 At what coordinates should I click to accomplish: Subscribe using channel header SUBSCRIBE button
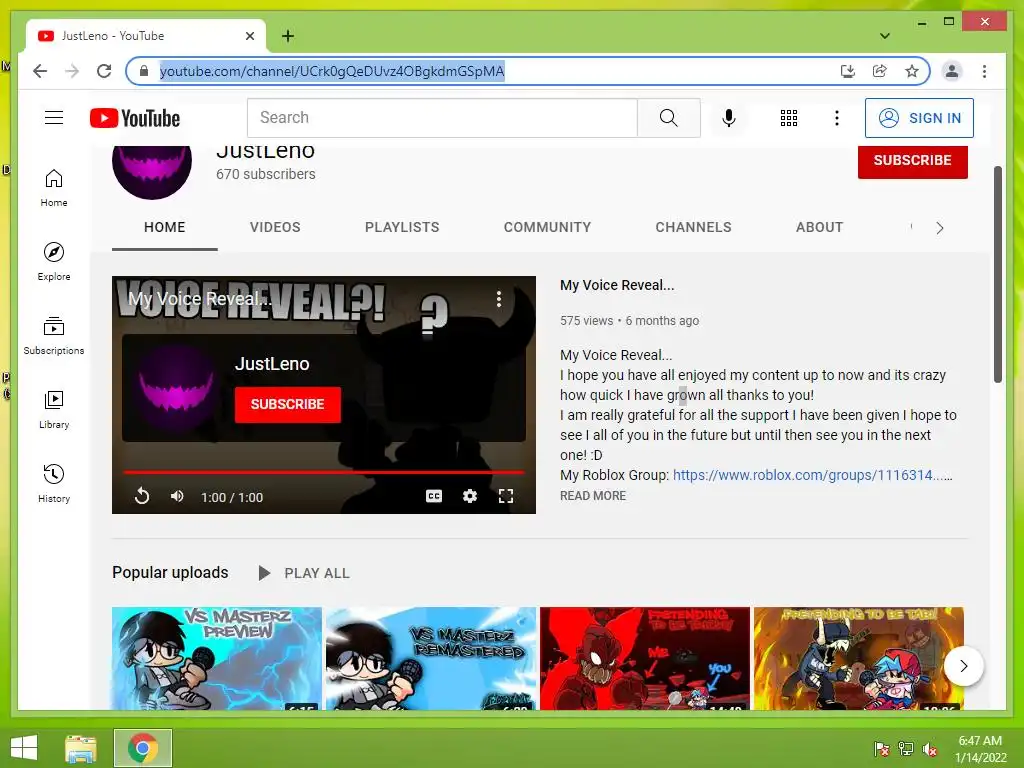pos(912,161)
